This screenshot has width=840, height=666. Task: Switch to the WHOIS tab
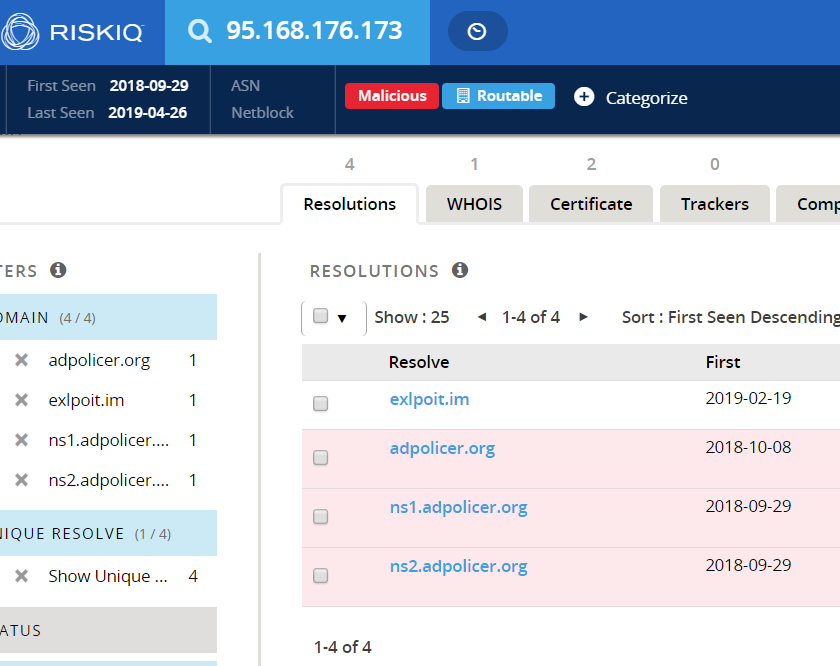click(x=474, y=204)
